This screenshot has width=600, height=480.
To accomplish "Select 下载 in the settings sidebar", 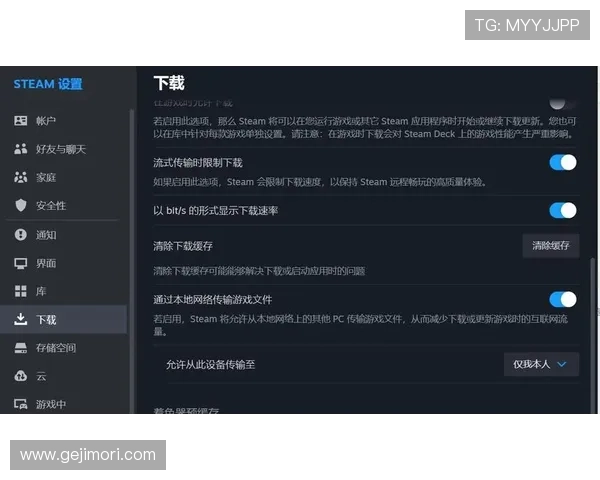I will [64, 319].
